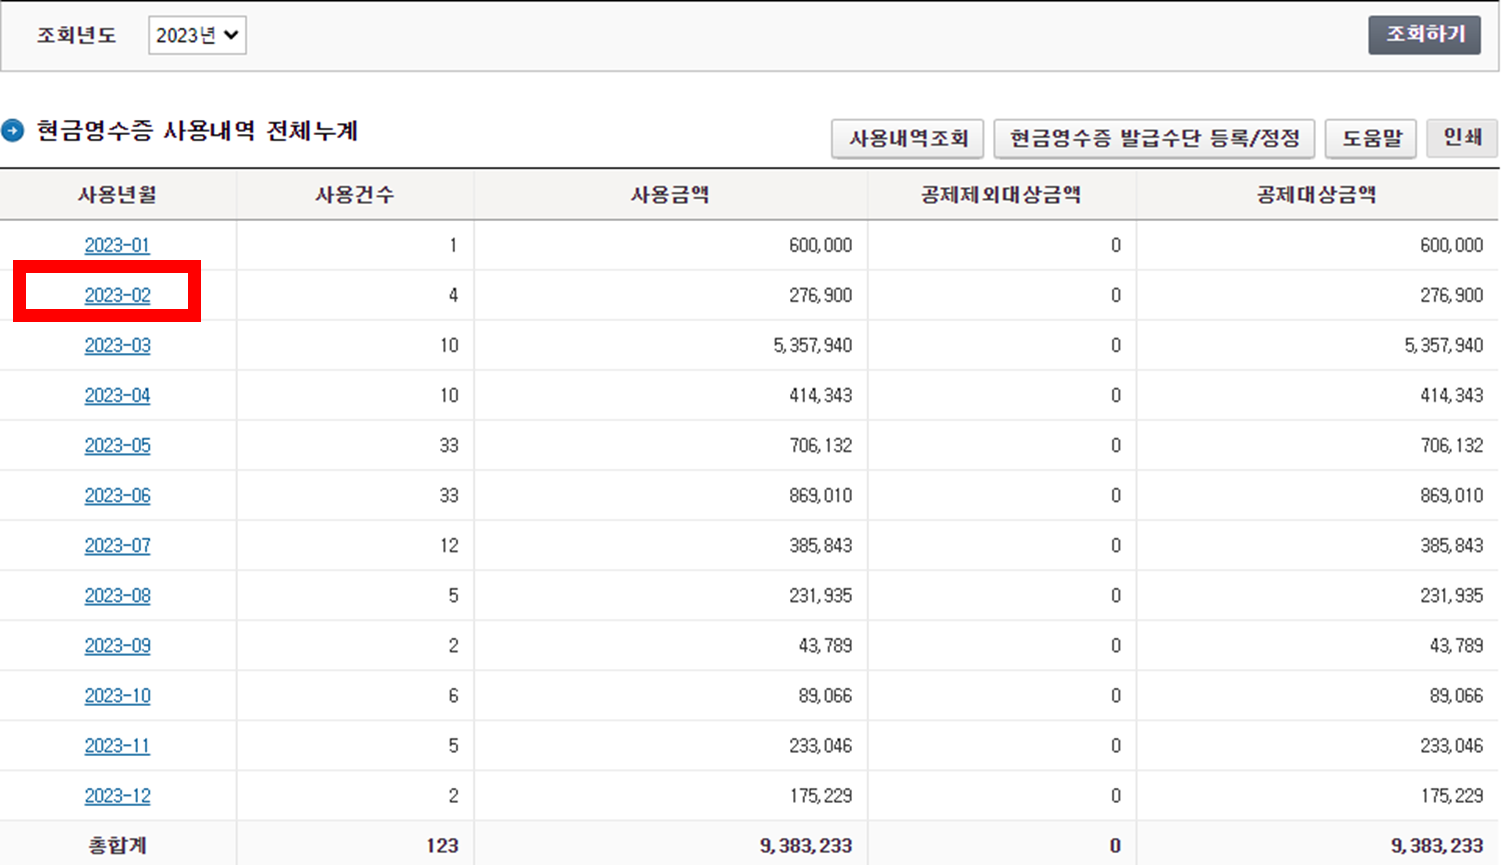
Task: Click the 사용년월 column header
Action: pos(117,195)
